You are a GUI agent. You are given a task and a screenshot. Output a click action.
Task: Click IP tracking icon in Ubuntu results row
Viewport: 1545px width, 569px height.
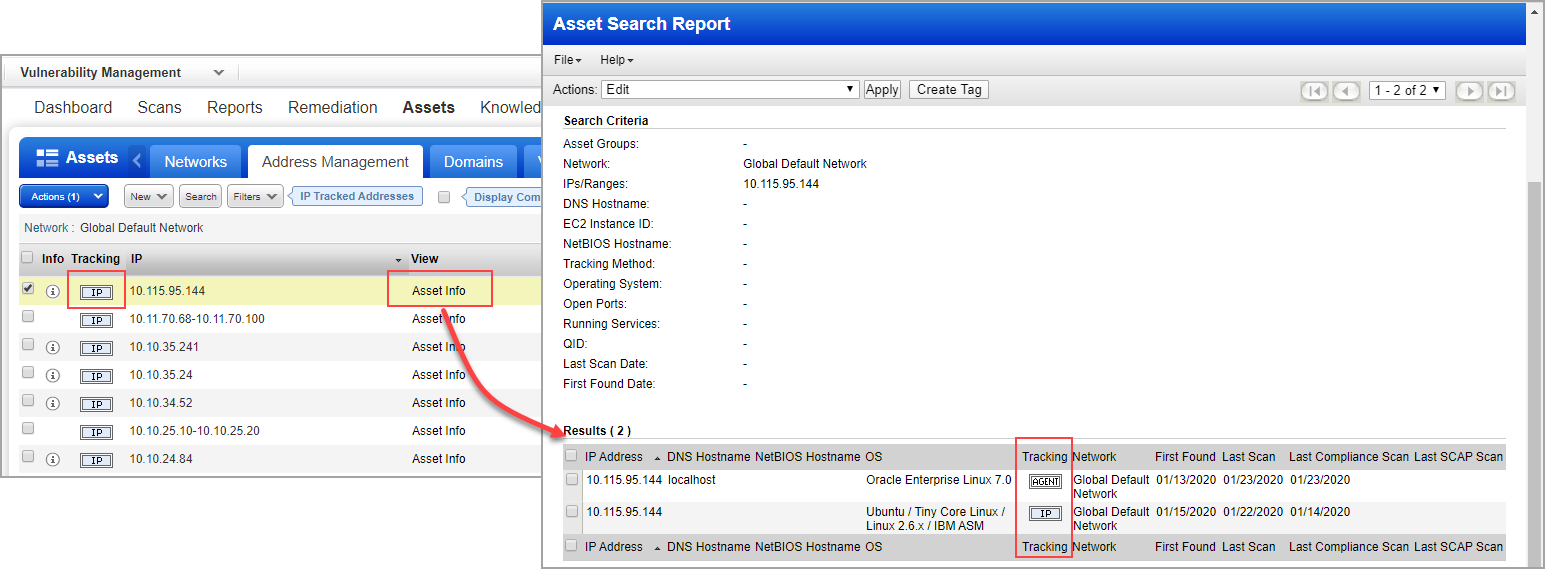pyautogui.click(x=1045, y=513)
